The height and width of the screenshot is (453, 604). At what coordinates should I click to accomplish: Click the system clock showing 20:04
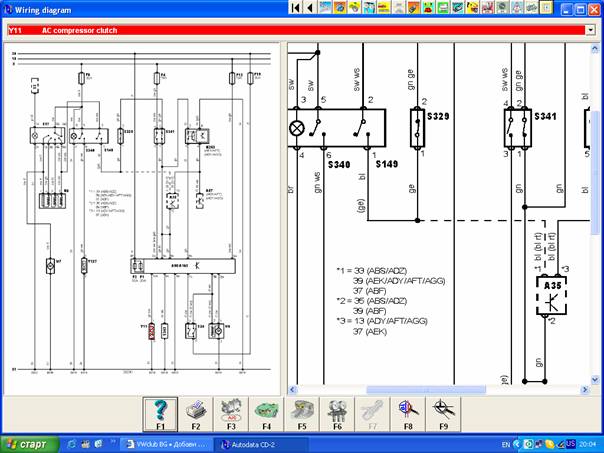pos(588,444)
